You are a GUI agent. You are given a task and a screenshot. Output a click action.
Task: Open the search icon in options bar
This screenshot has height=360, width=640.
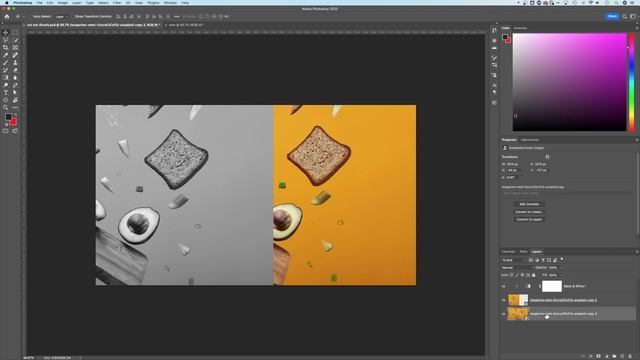point(624,17)
